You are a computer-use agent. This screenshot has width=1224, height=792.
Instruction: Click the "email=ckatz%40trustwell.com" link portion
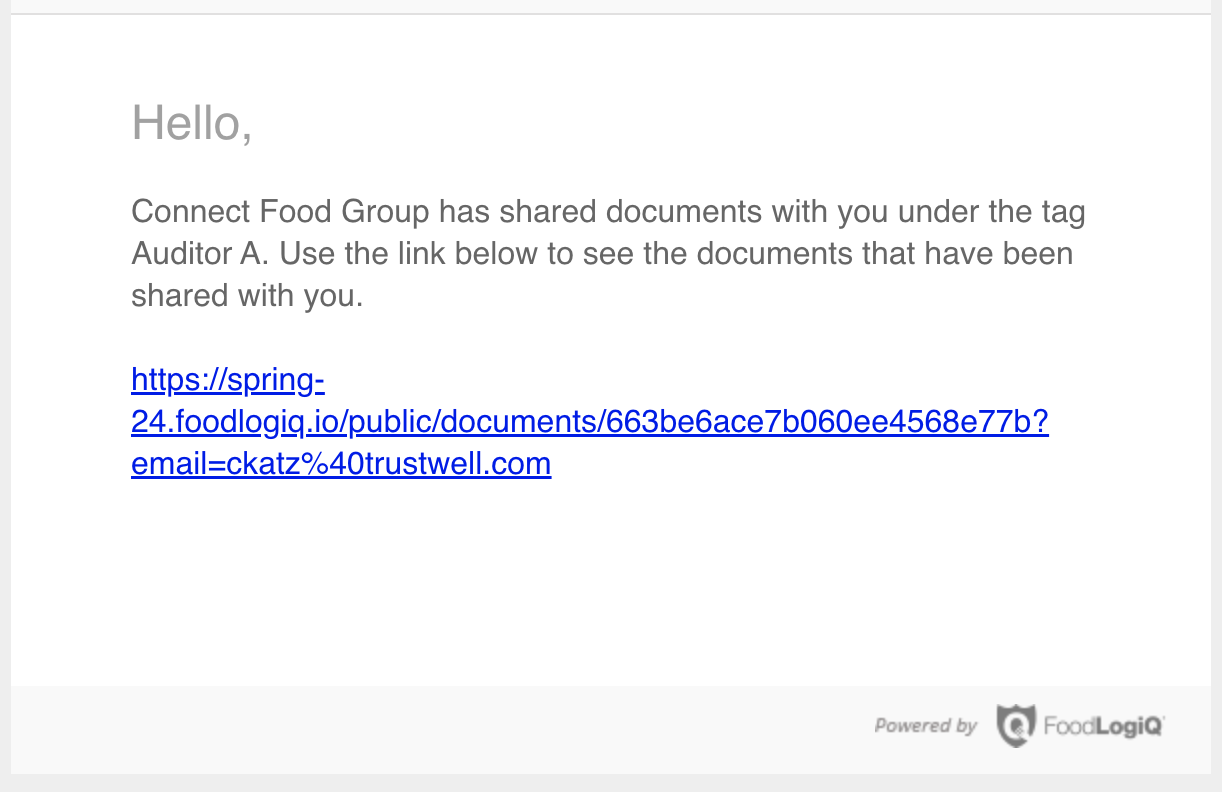[x=341, y=464]
